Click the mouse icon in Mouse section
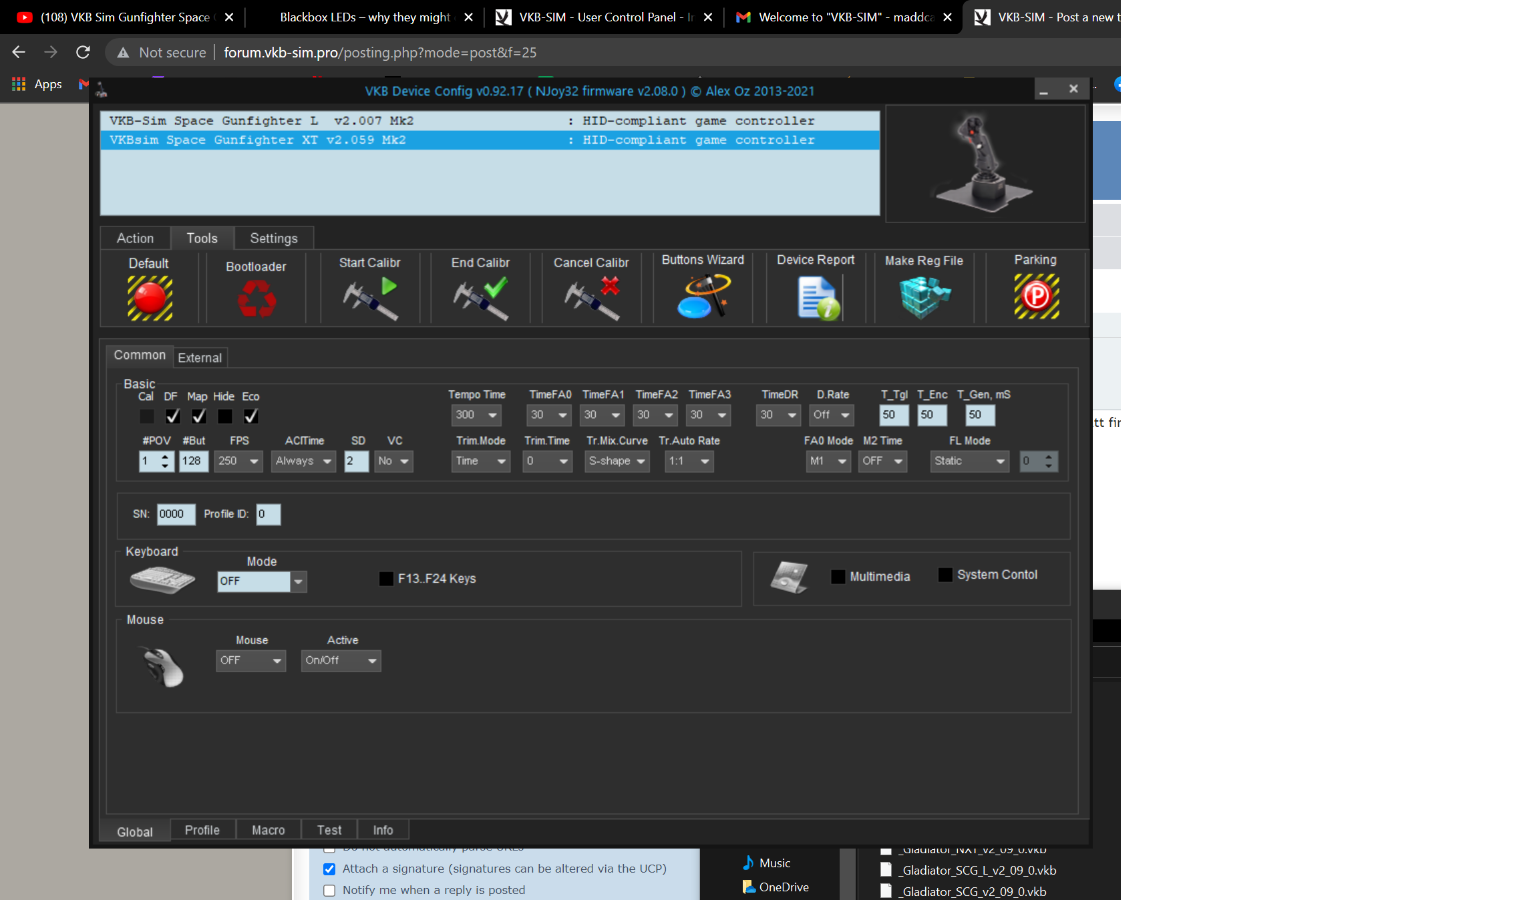 [163, 666]
